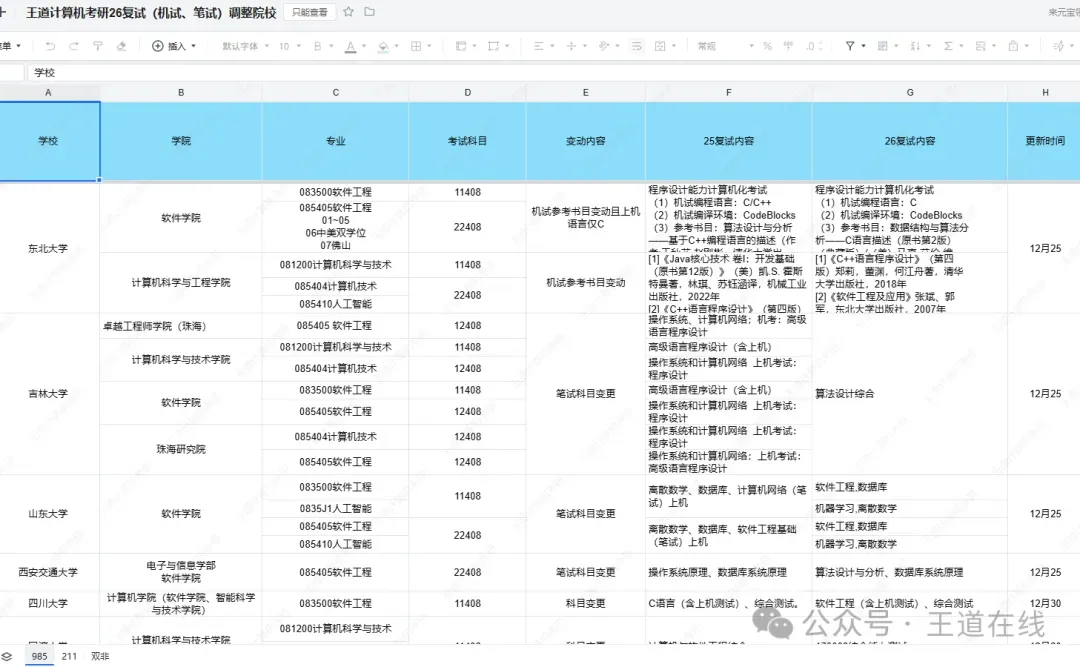Click the conditional formatting icon
This screenshot has height=667, width=1080.
coord(882,46)
